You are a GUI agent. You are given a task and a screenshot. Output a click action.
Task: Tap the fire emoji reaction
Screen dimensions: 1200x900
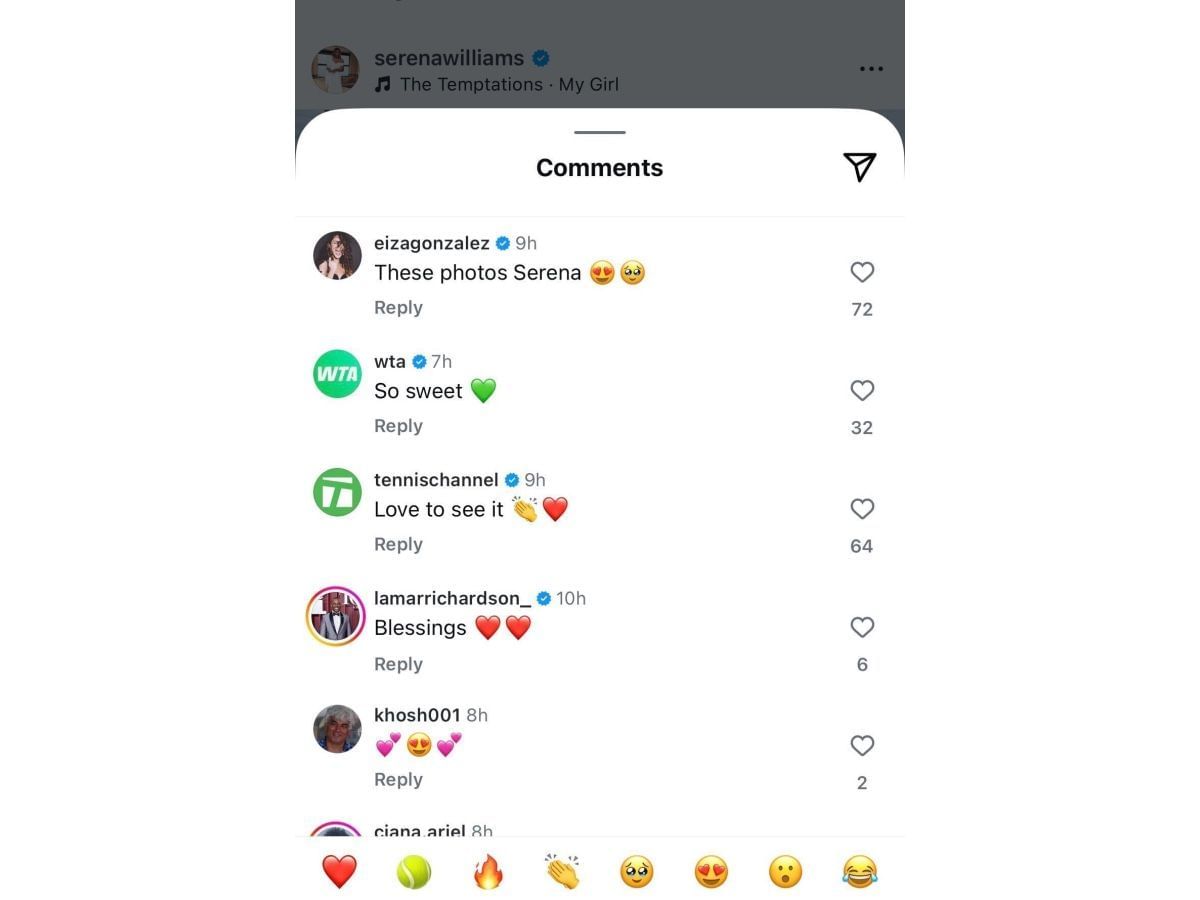[x=487, y=871]
